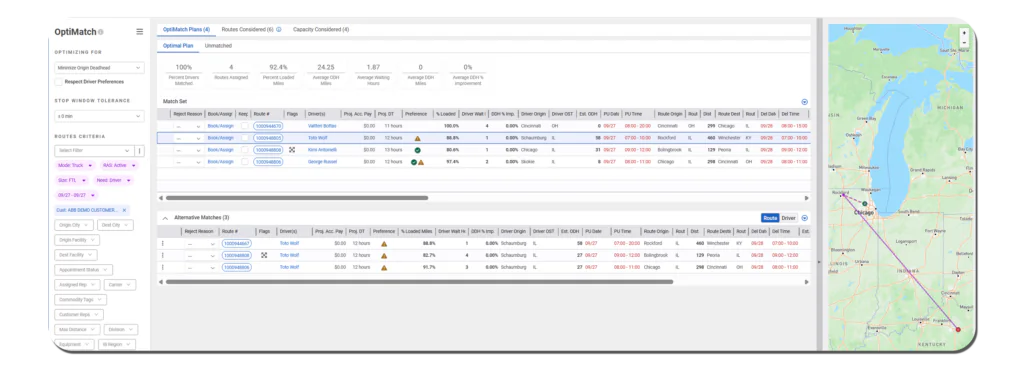This screenshot has width=1024, height=368.
Task: Click Book/Assign for route 1000944670
Action: 220,126
